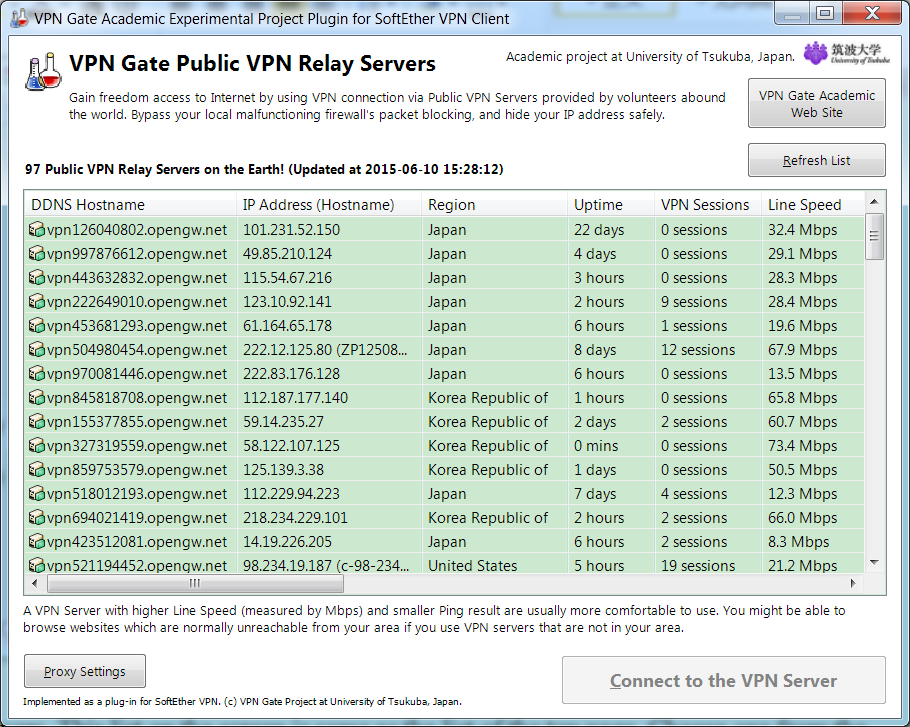Screen dimensions: 910x727
Task: Select IP address 101.231.52.150
Action: (x=291, y=230)
